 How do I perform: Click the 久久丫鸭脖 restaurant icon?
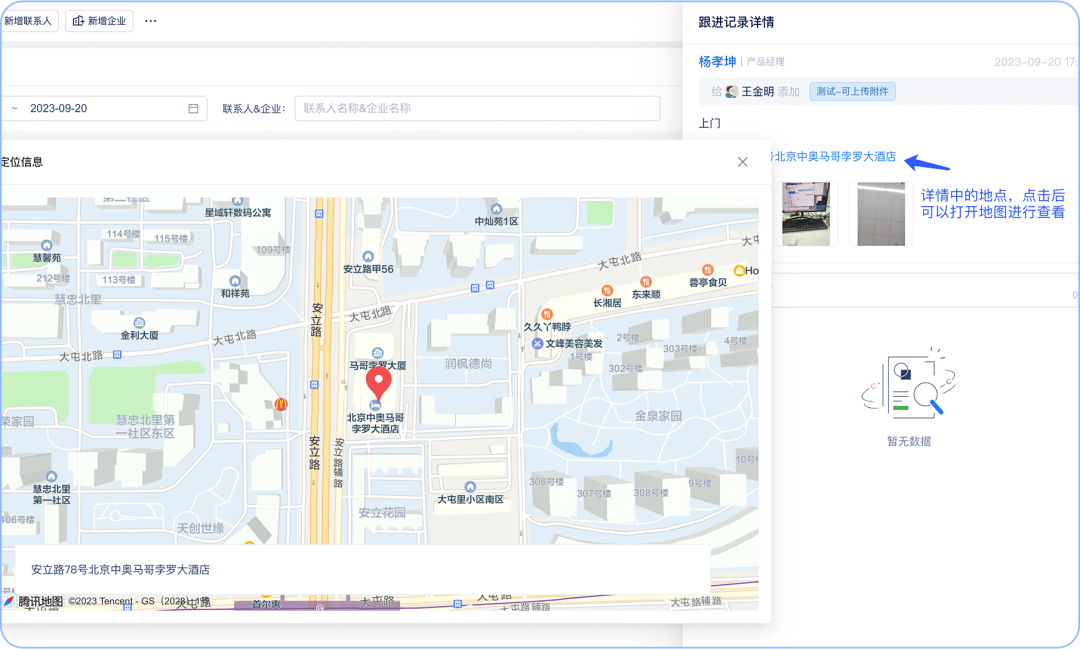click(x=547, y=315)
